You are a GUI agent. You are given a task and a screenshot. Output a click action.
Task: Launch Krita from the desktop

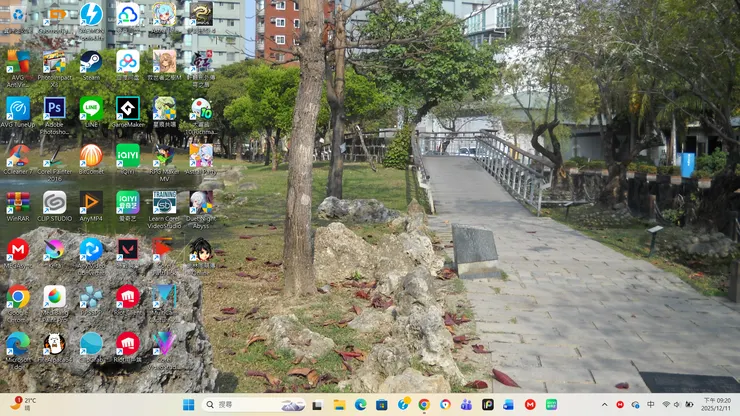click(x=54, y=250)
